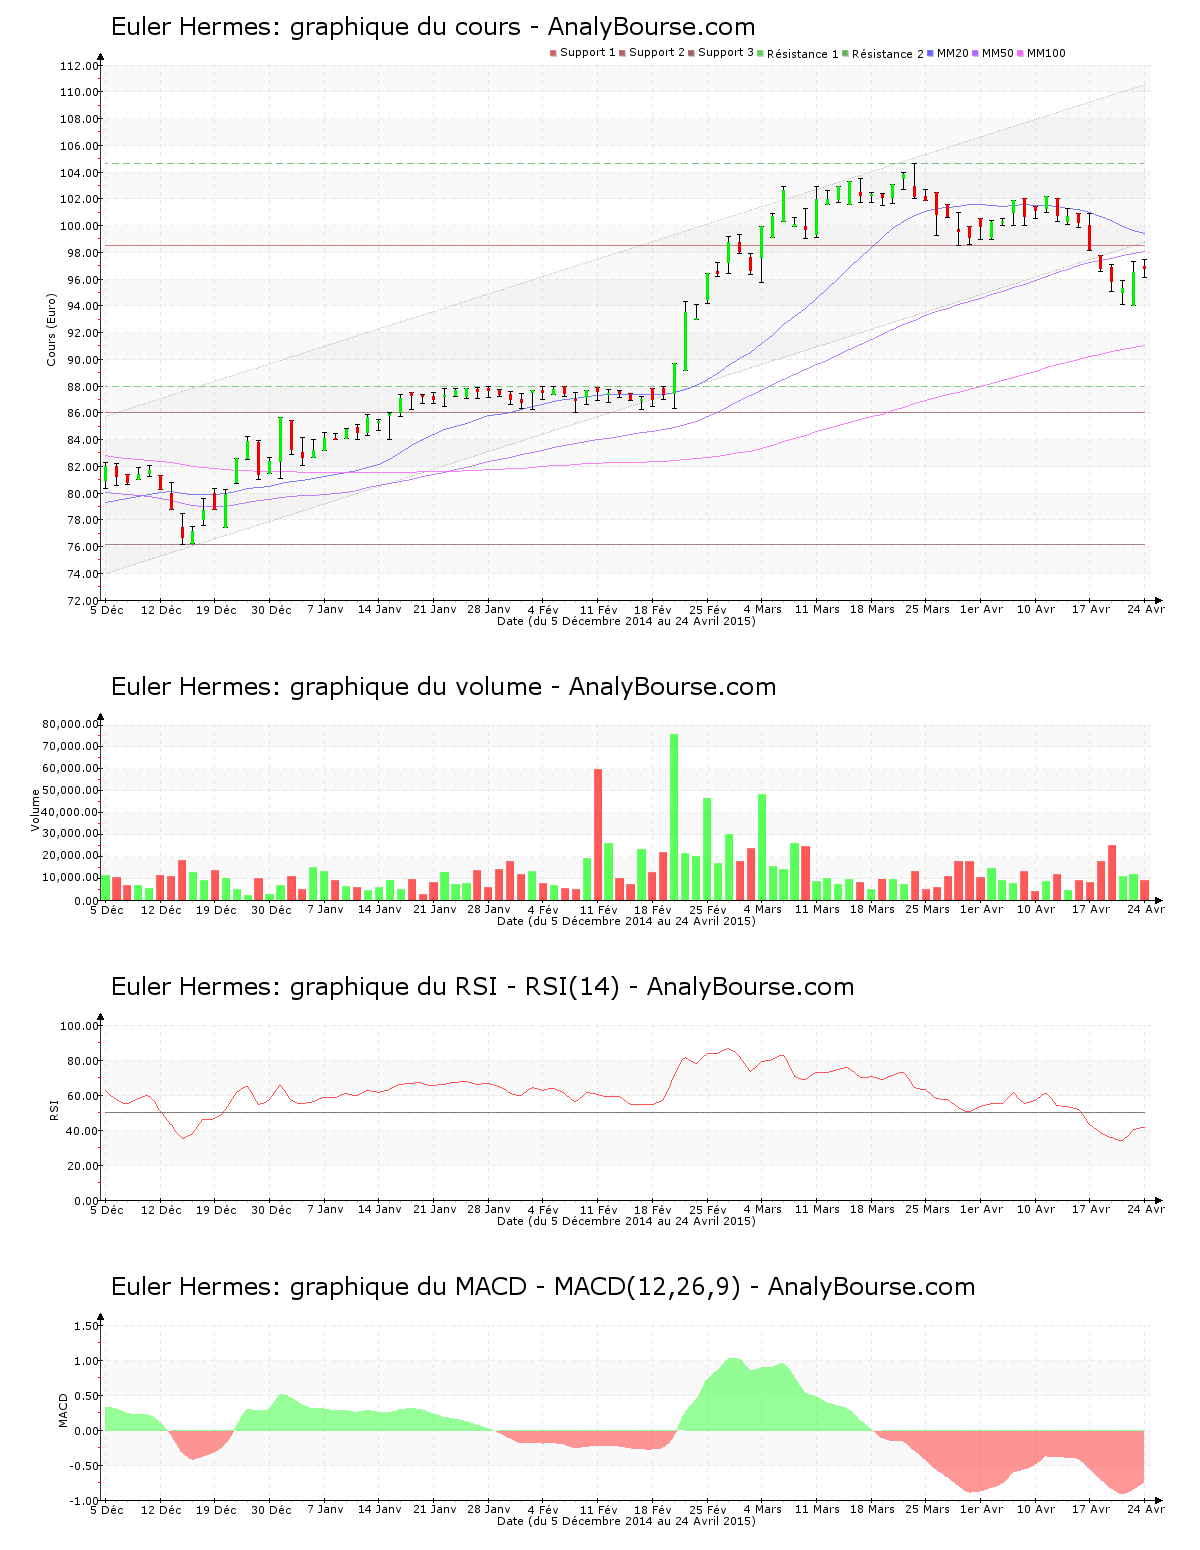Click the rotated 'Volume' axis label
Screen dimensions: 1200x1550
(x=36, y=810)
